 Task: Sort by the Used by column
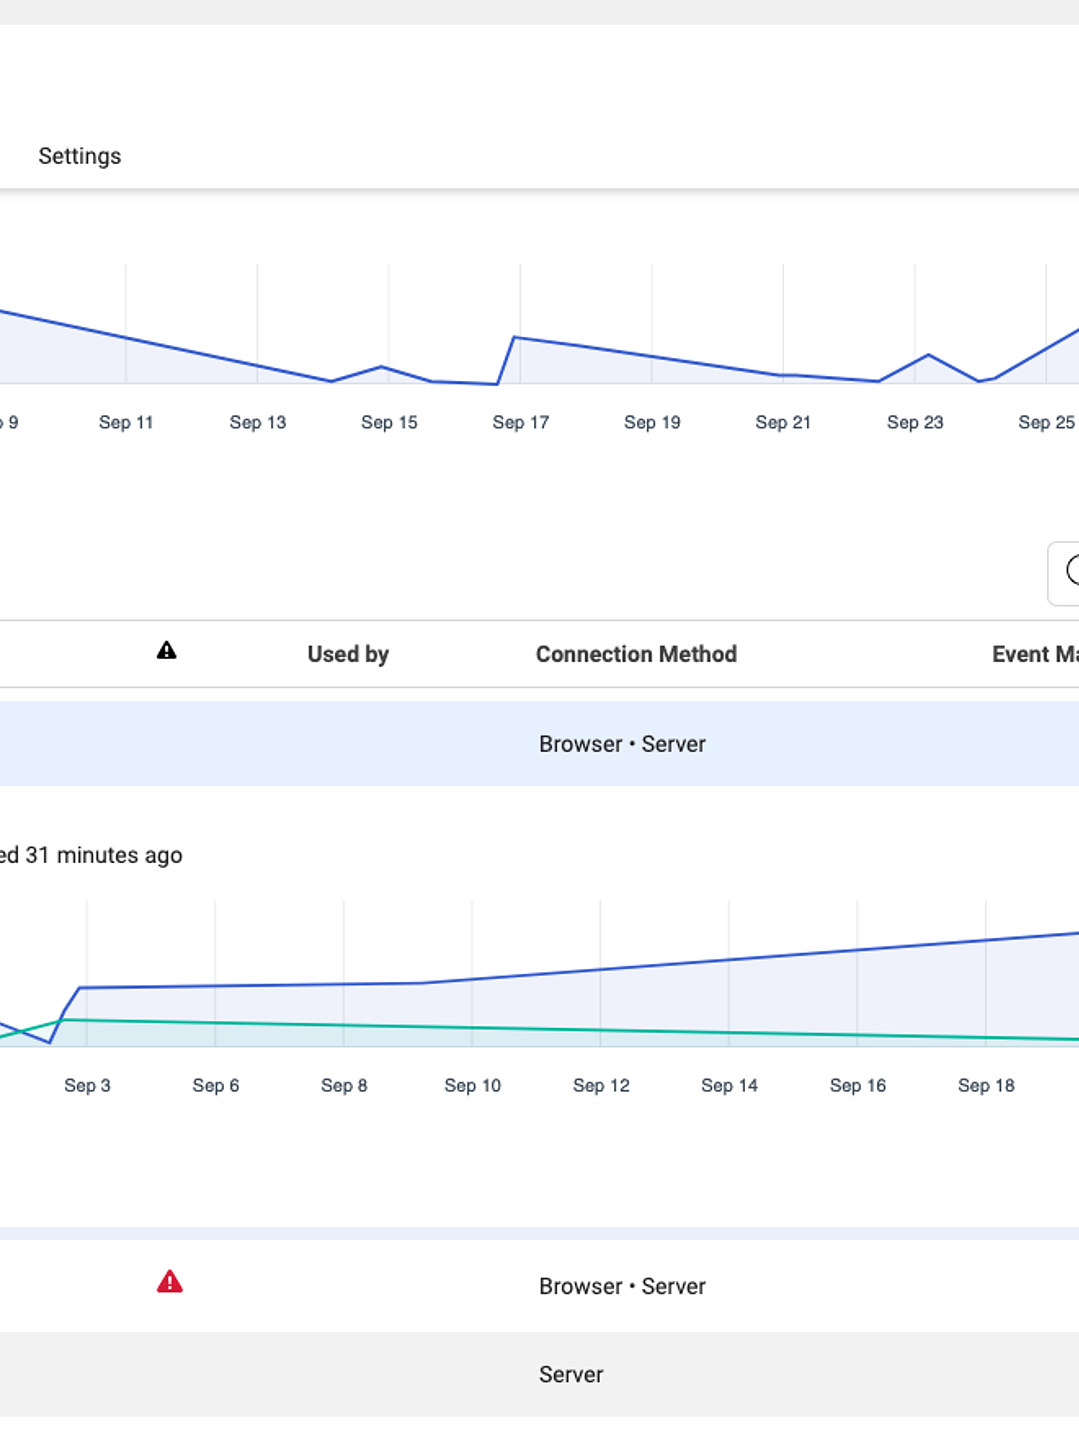click(347, 654)
